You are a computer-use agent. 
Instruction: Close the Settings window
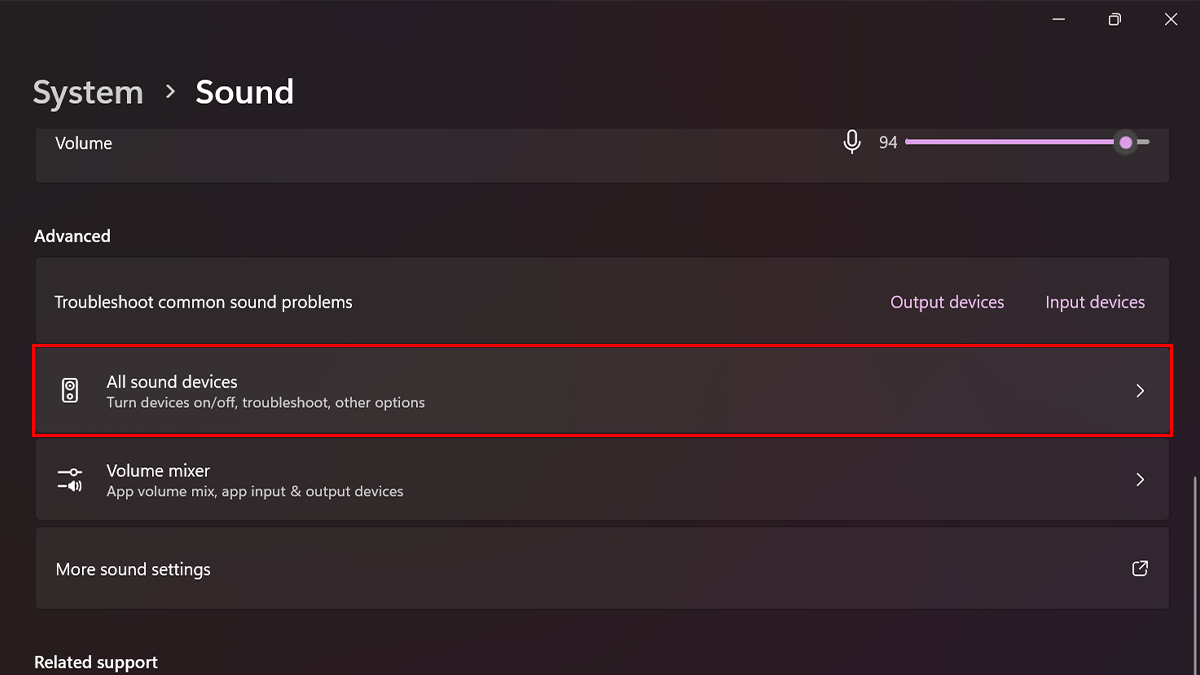point(1171,20)
